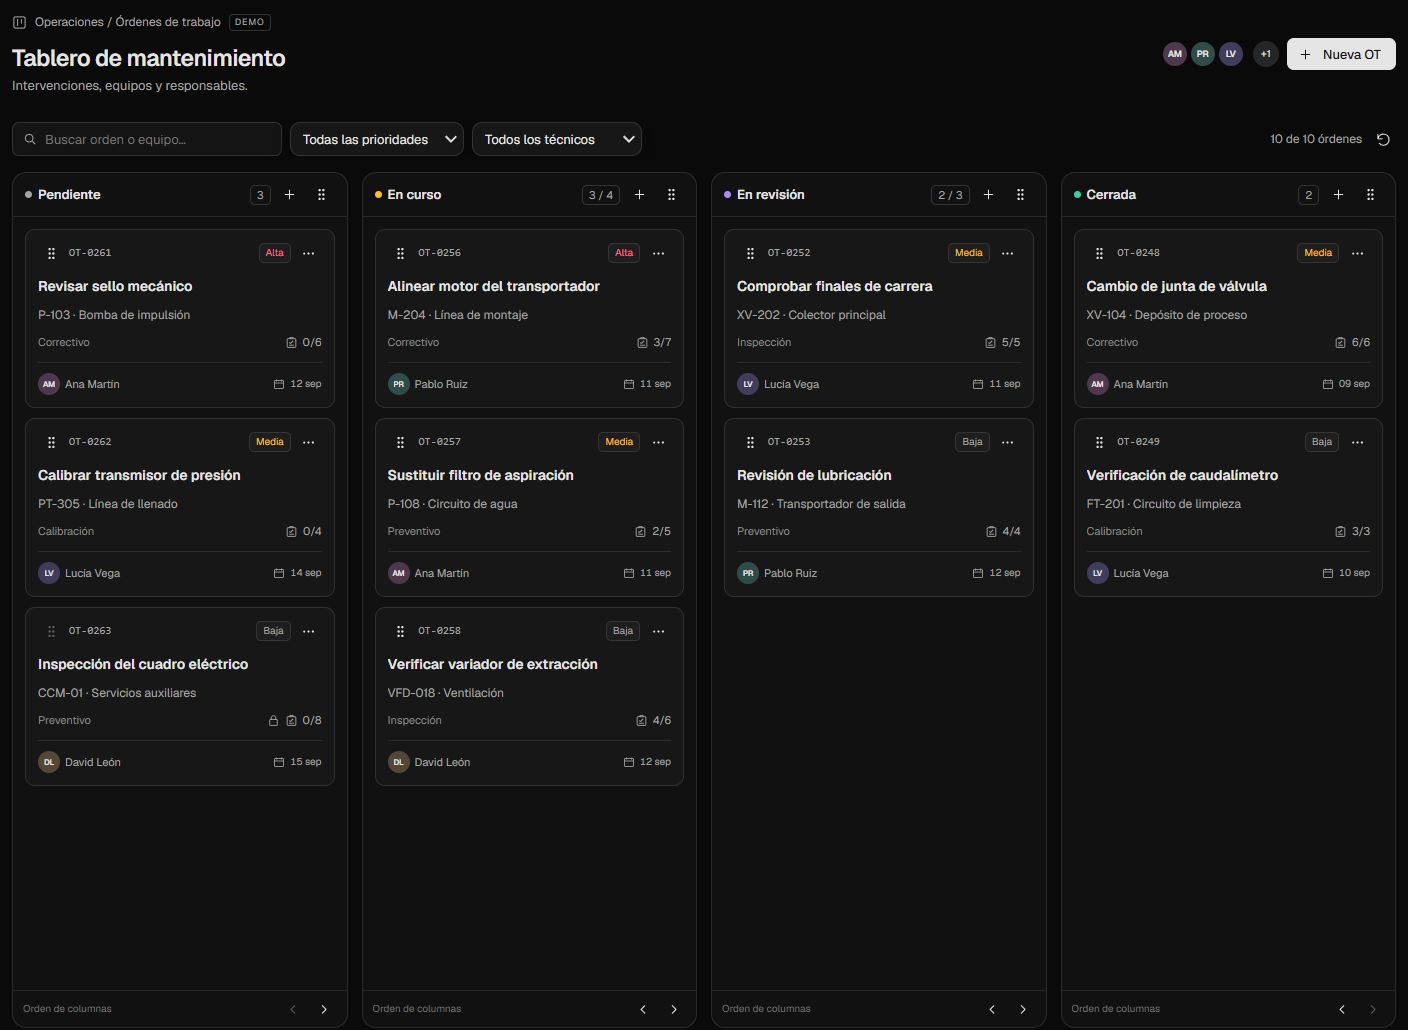The width and height of the screenshot is (1408, 1030).
Task: Click the Nueva OT button
Action: point(1341,54)
